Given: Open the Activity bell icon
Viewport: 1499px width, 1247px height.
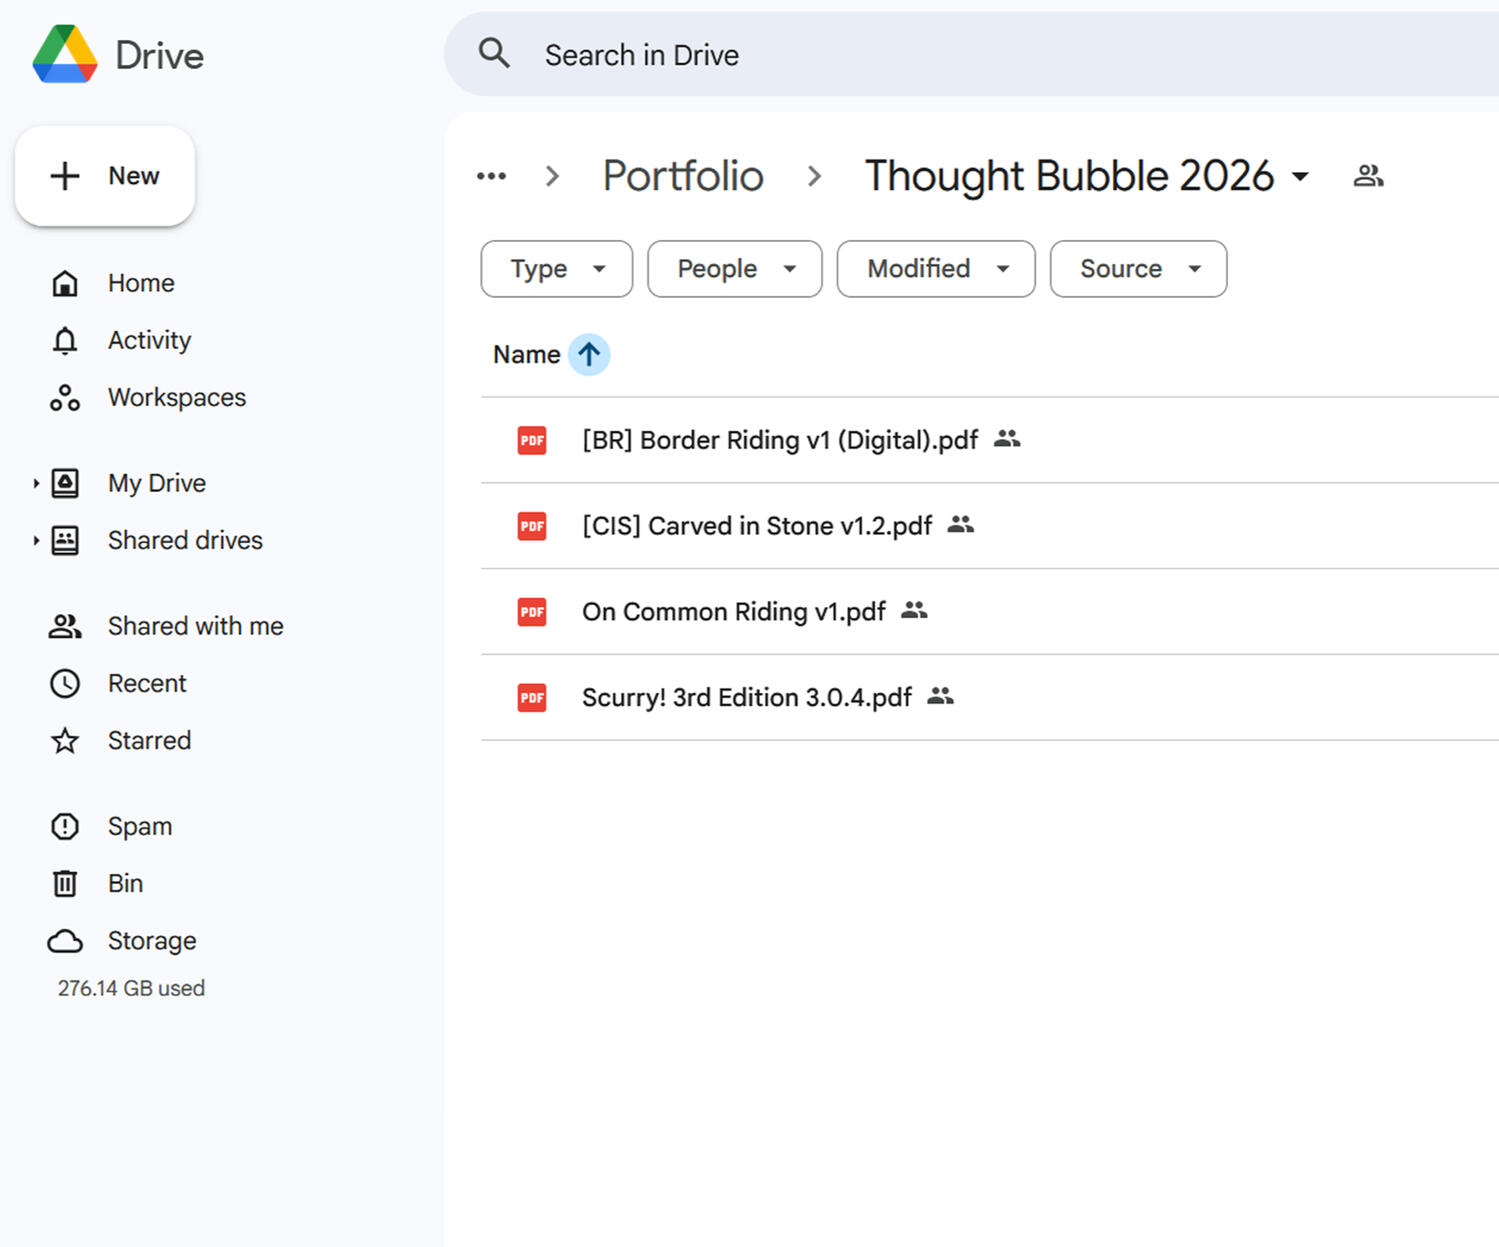Looking at the screenshot, I should [65, 341].
